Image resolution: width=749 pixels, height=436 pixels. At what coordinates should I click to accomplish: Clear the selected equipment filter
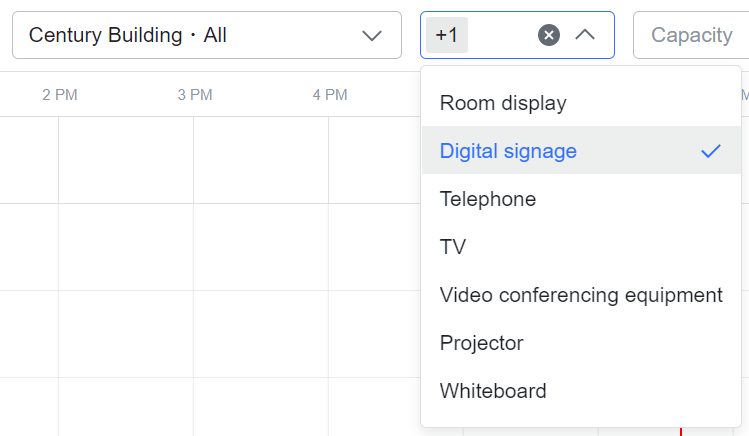548,35
